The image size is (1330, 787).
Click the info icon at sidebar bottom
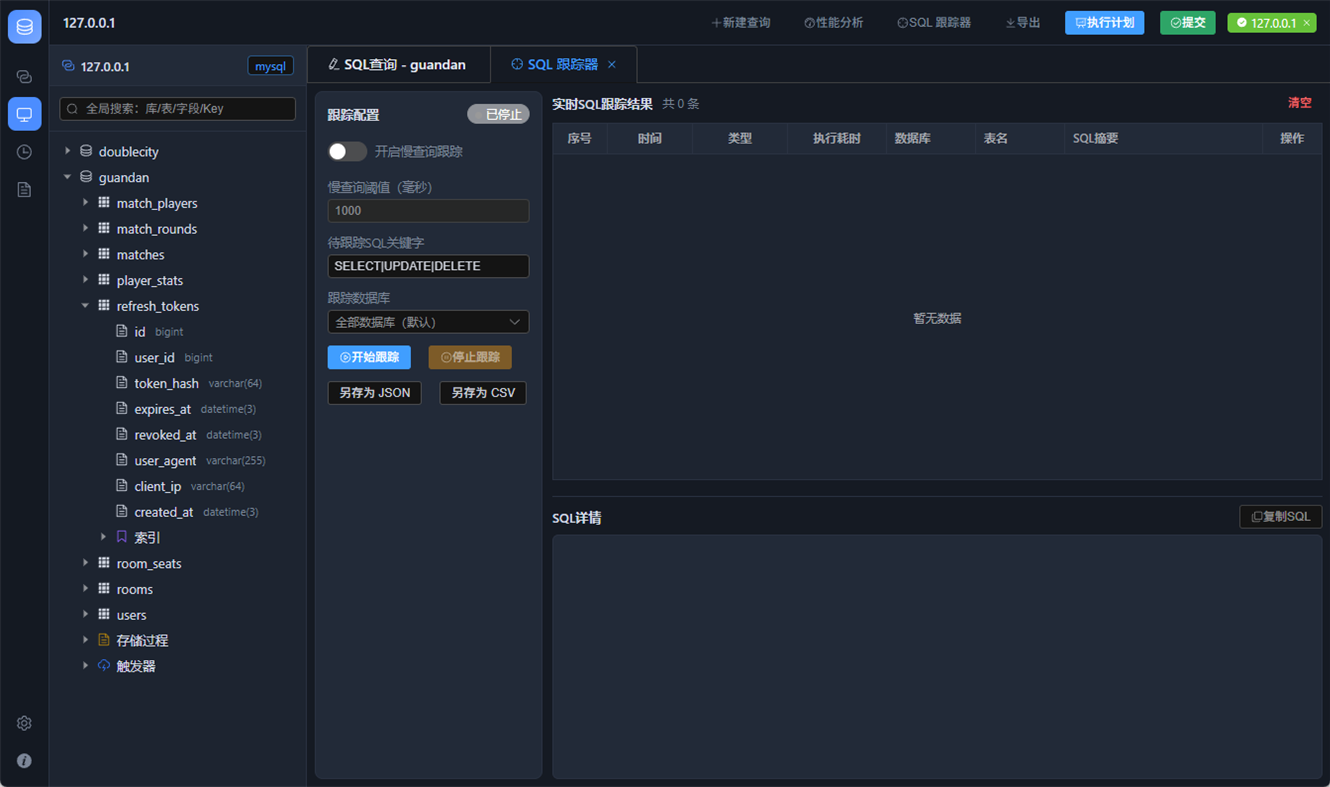point(24,760)
